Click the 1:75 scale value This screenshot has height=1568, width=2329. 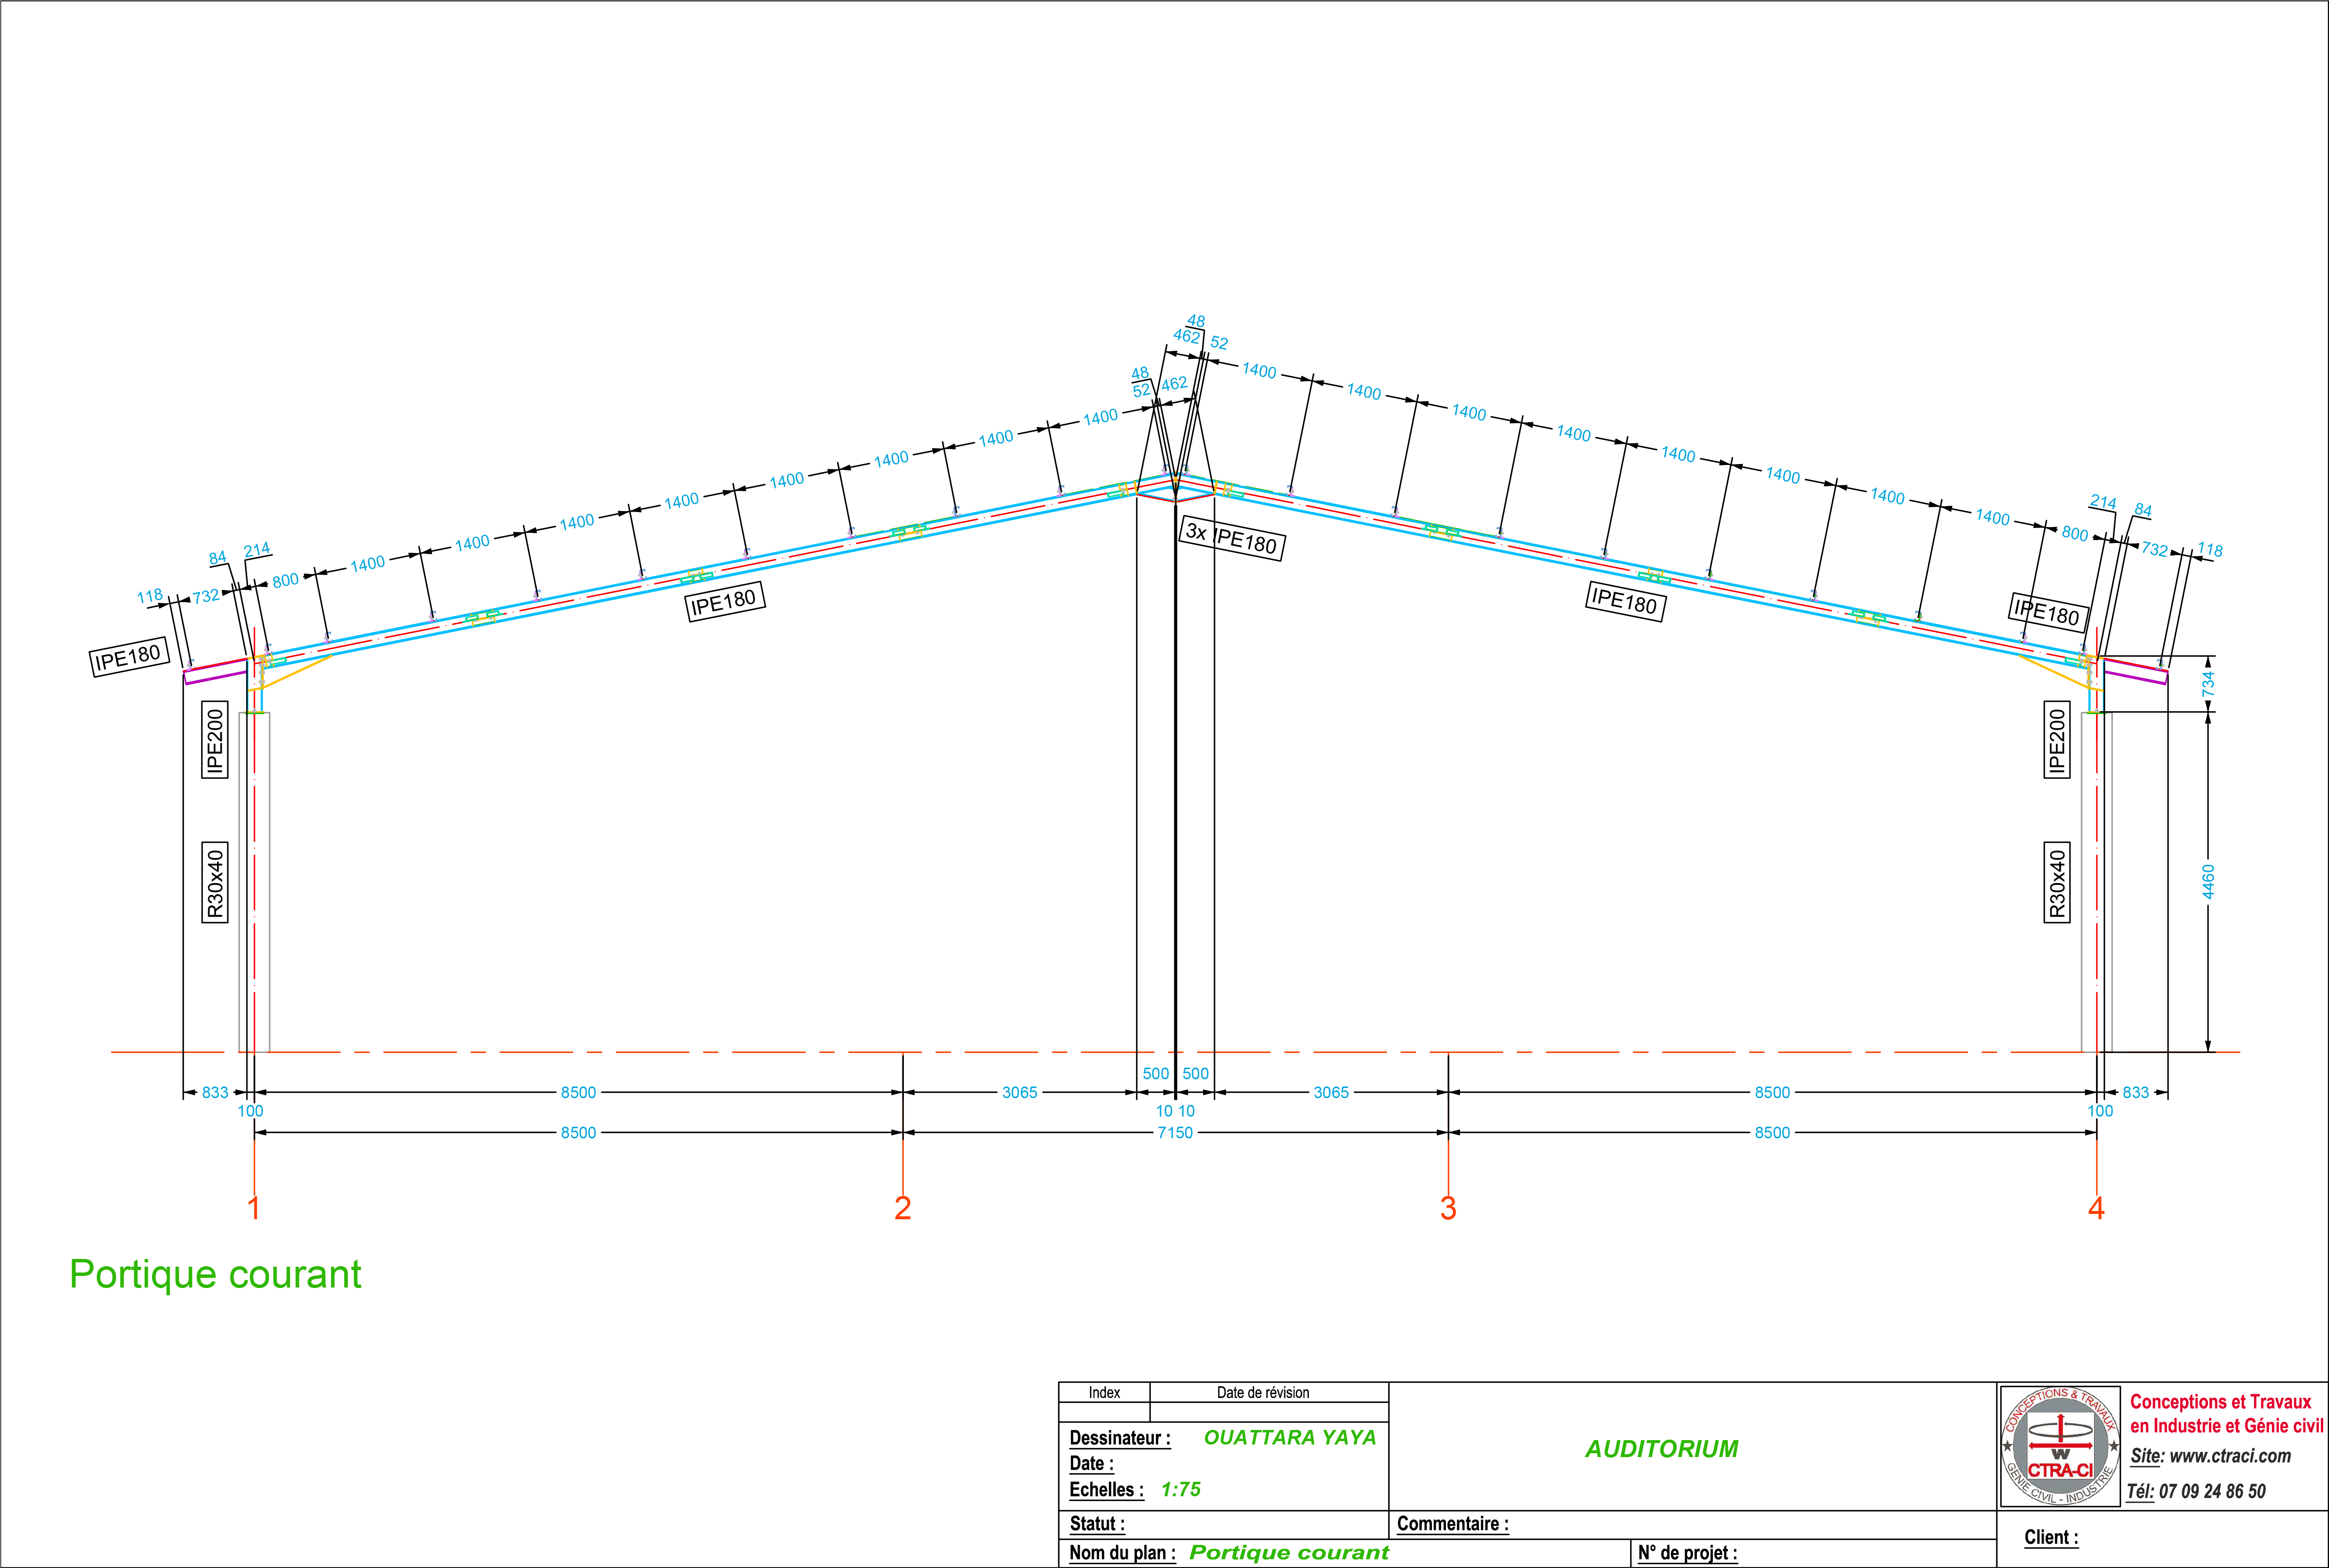pos(1180,1490)
